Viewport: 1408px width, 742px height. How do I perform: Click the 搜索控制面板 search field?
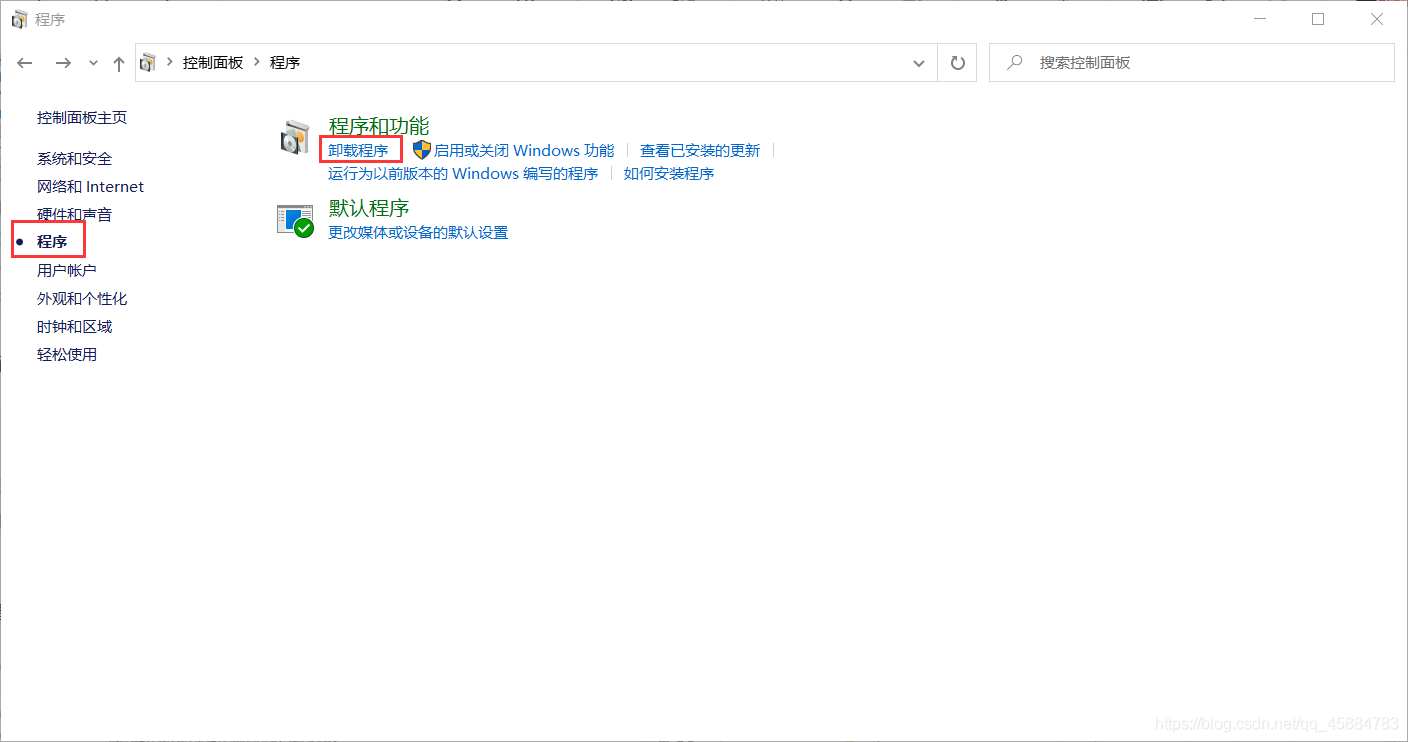click(x=1192, y=62)
